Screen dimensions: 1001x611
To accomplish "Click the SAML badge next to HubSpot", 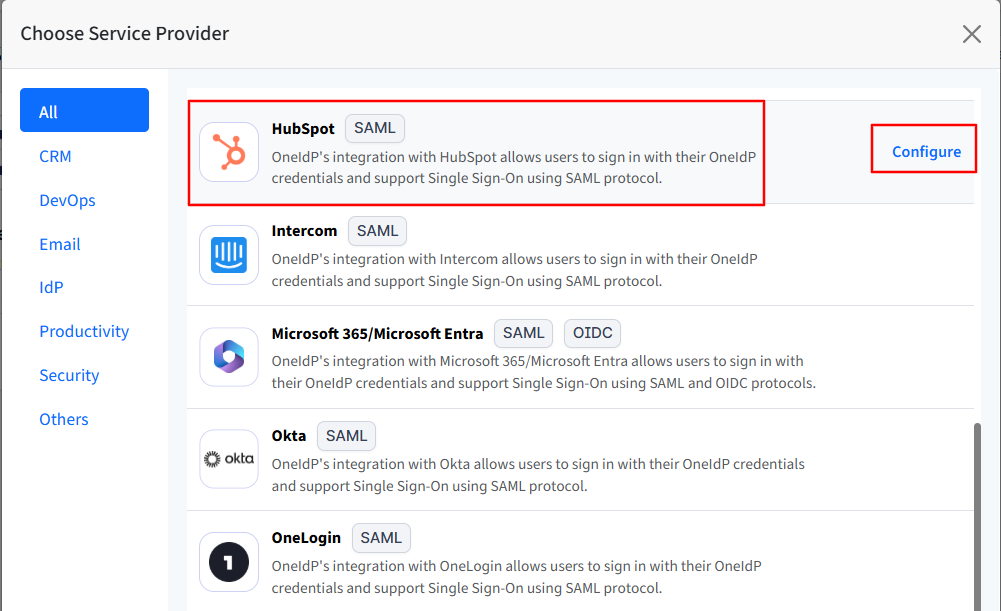I will click(374, 128).
